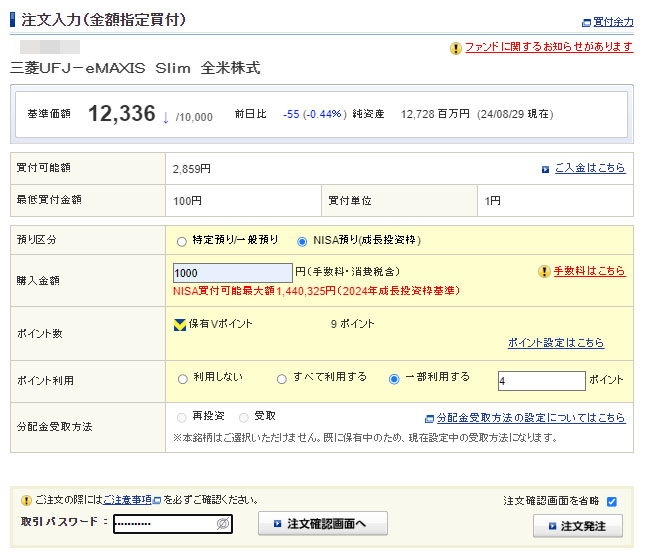Select 一部利用する radio button
This screenshot has width=645, height=559.
(394, 379)
